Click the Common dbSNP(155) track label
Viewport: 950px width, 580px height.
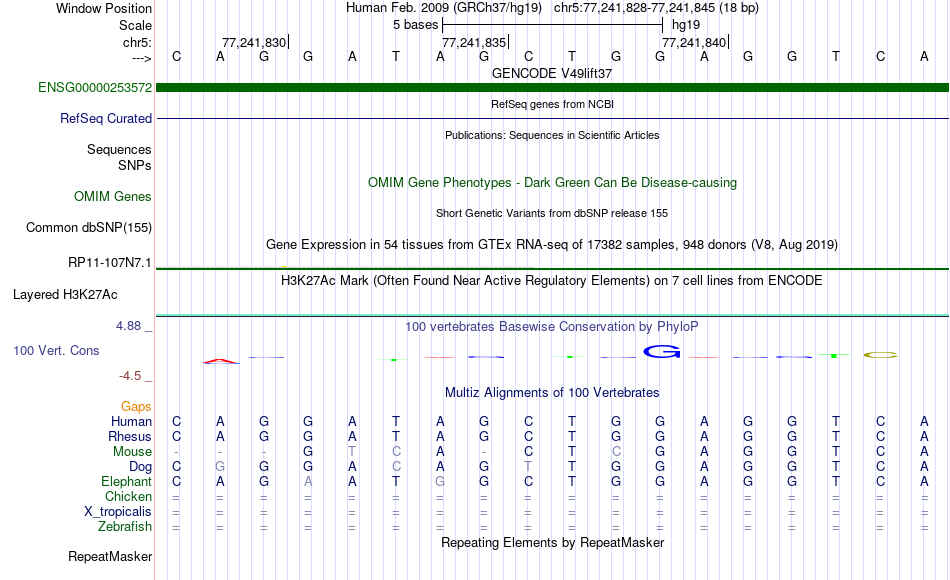click(x=89, y=227)
